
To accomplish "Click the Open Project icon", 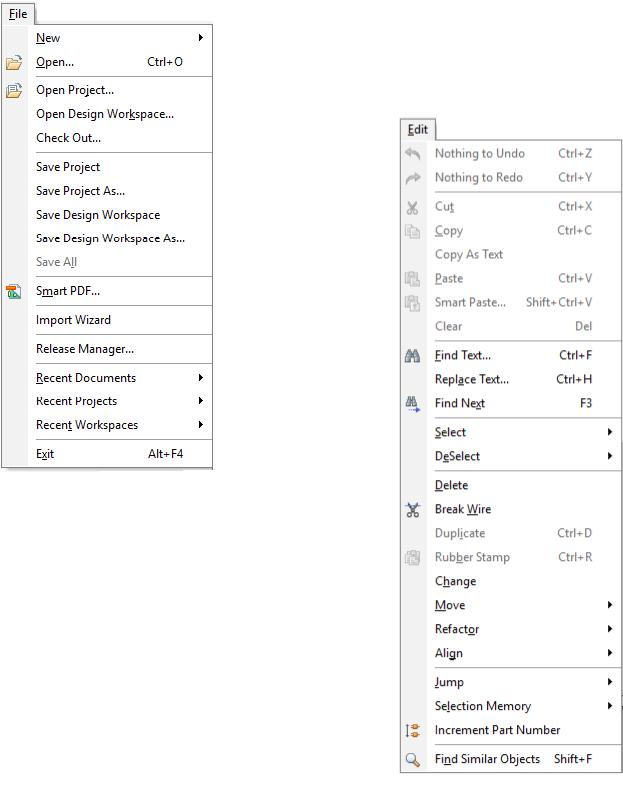I will (x=14, y=91).
